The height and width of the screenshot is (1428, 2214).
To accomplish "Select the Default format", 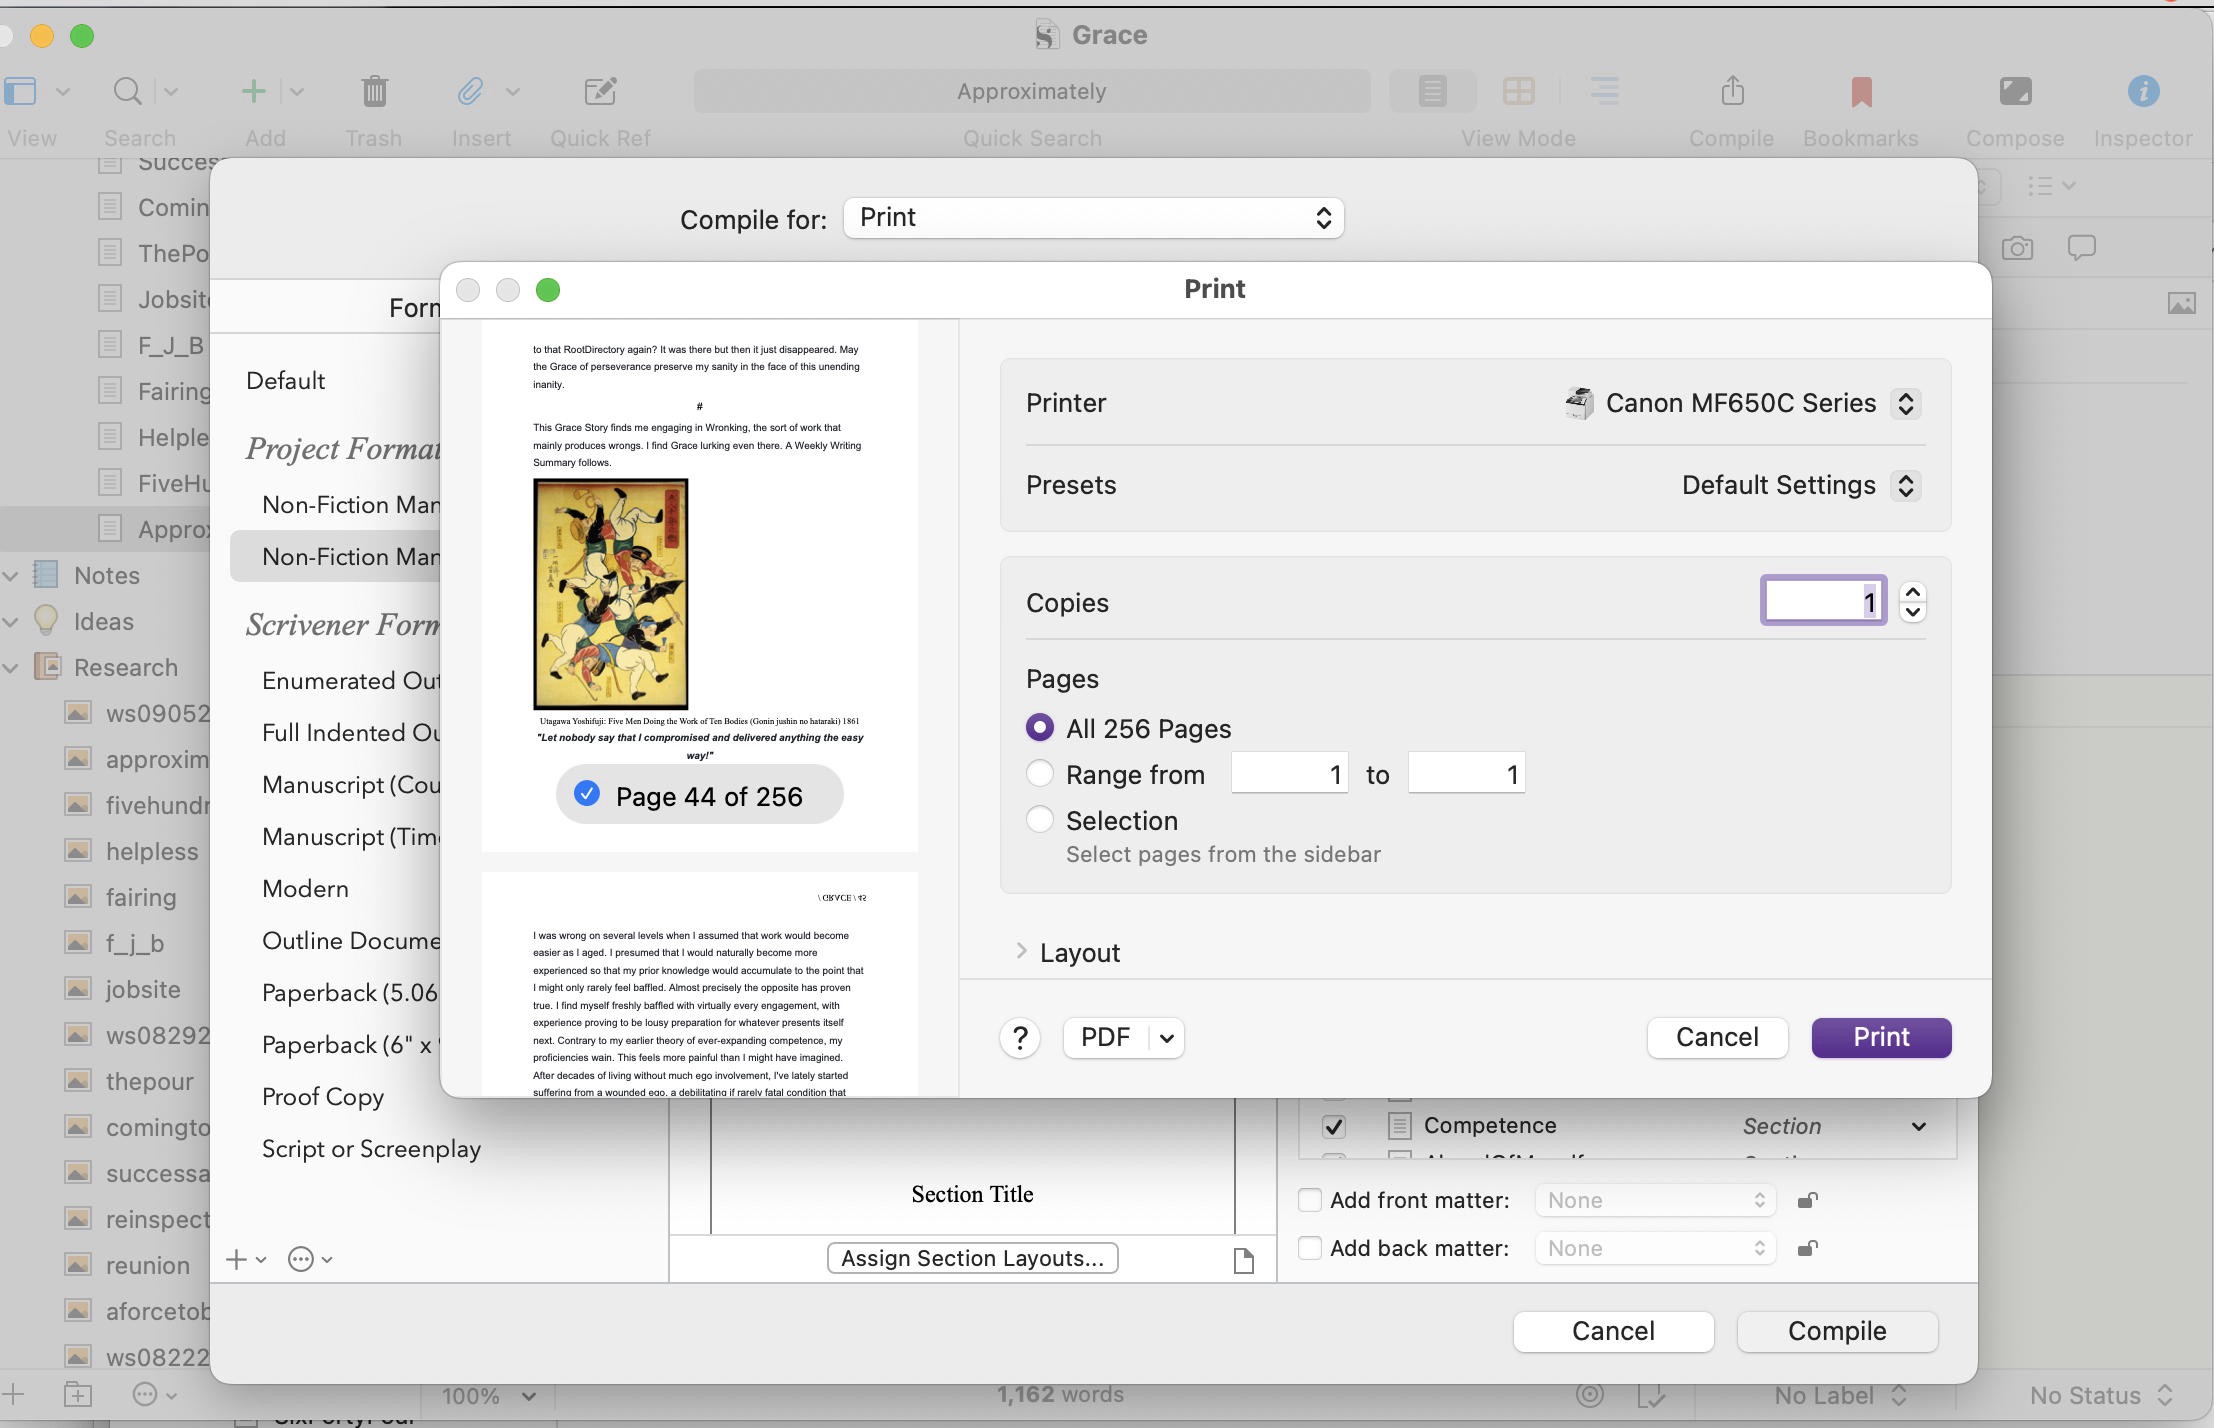I will coord(285,381).
